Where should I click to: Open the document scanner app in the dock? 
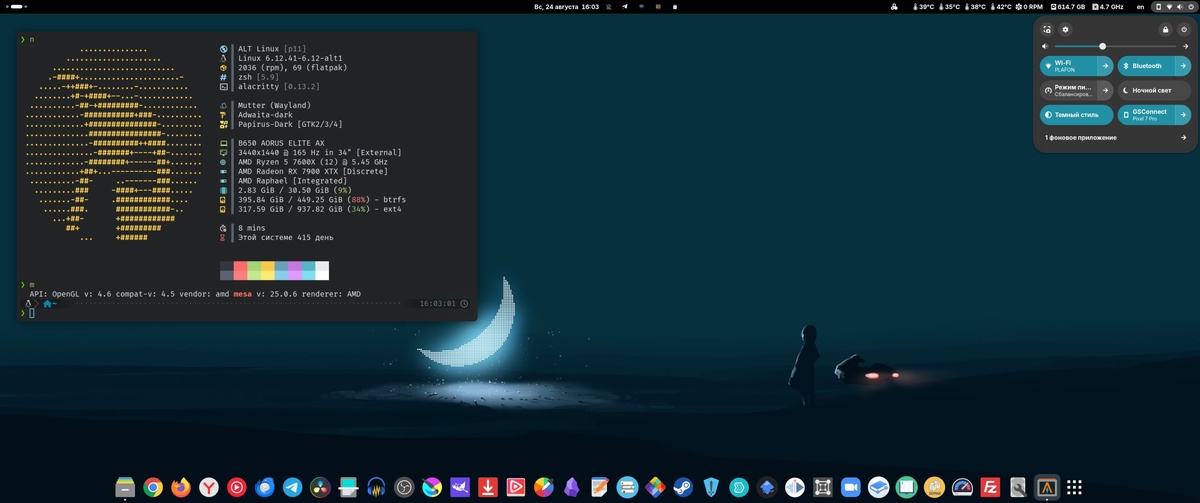tap(349, 487)
